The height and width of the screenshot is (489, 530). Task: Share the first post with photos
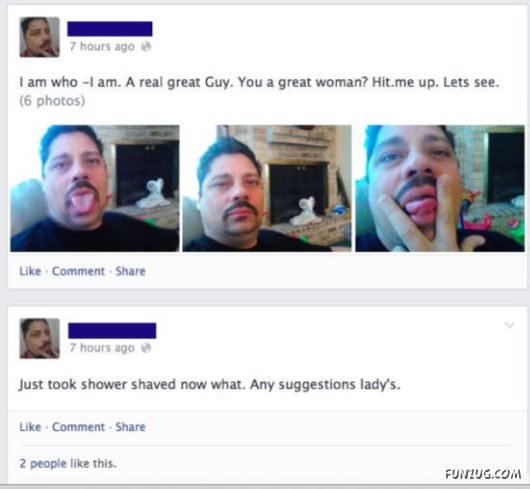[130, 271]
